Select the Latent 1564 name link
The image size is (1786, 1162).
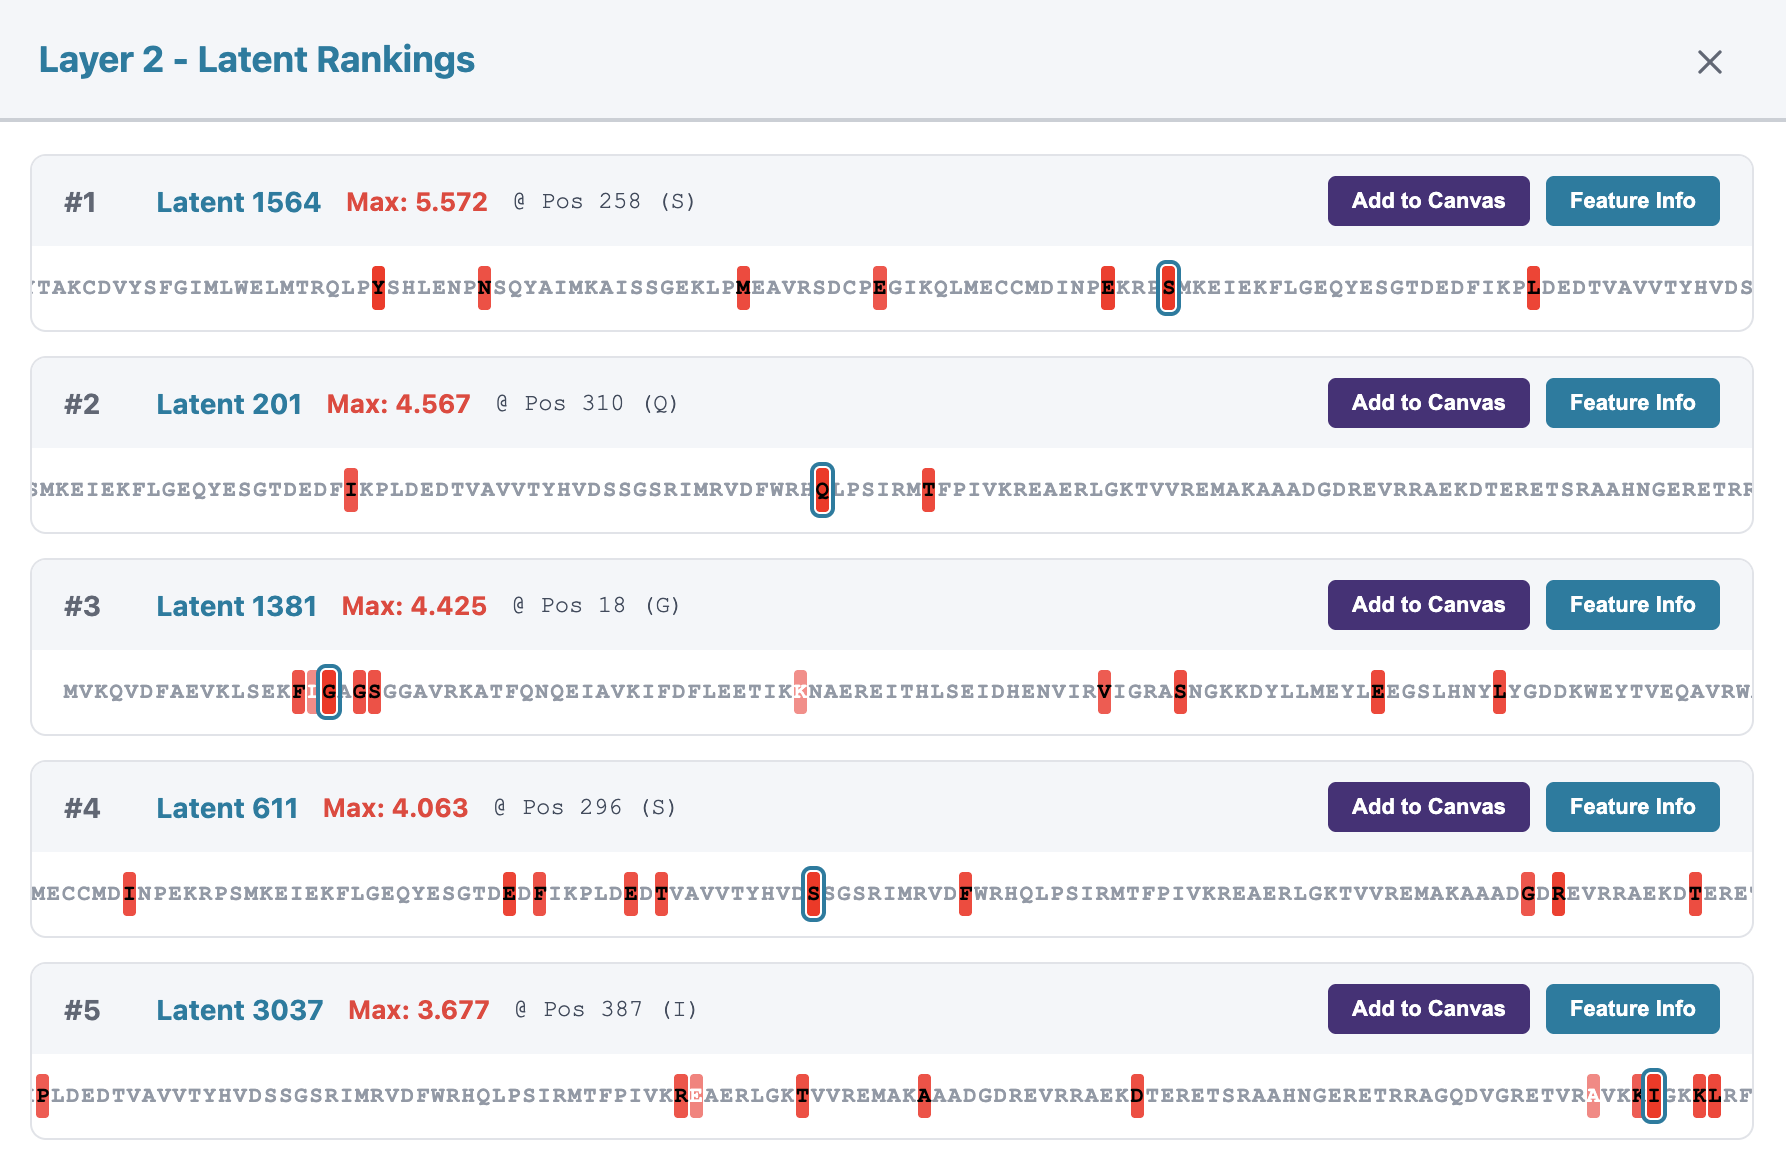238,201
